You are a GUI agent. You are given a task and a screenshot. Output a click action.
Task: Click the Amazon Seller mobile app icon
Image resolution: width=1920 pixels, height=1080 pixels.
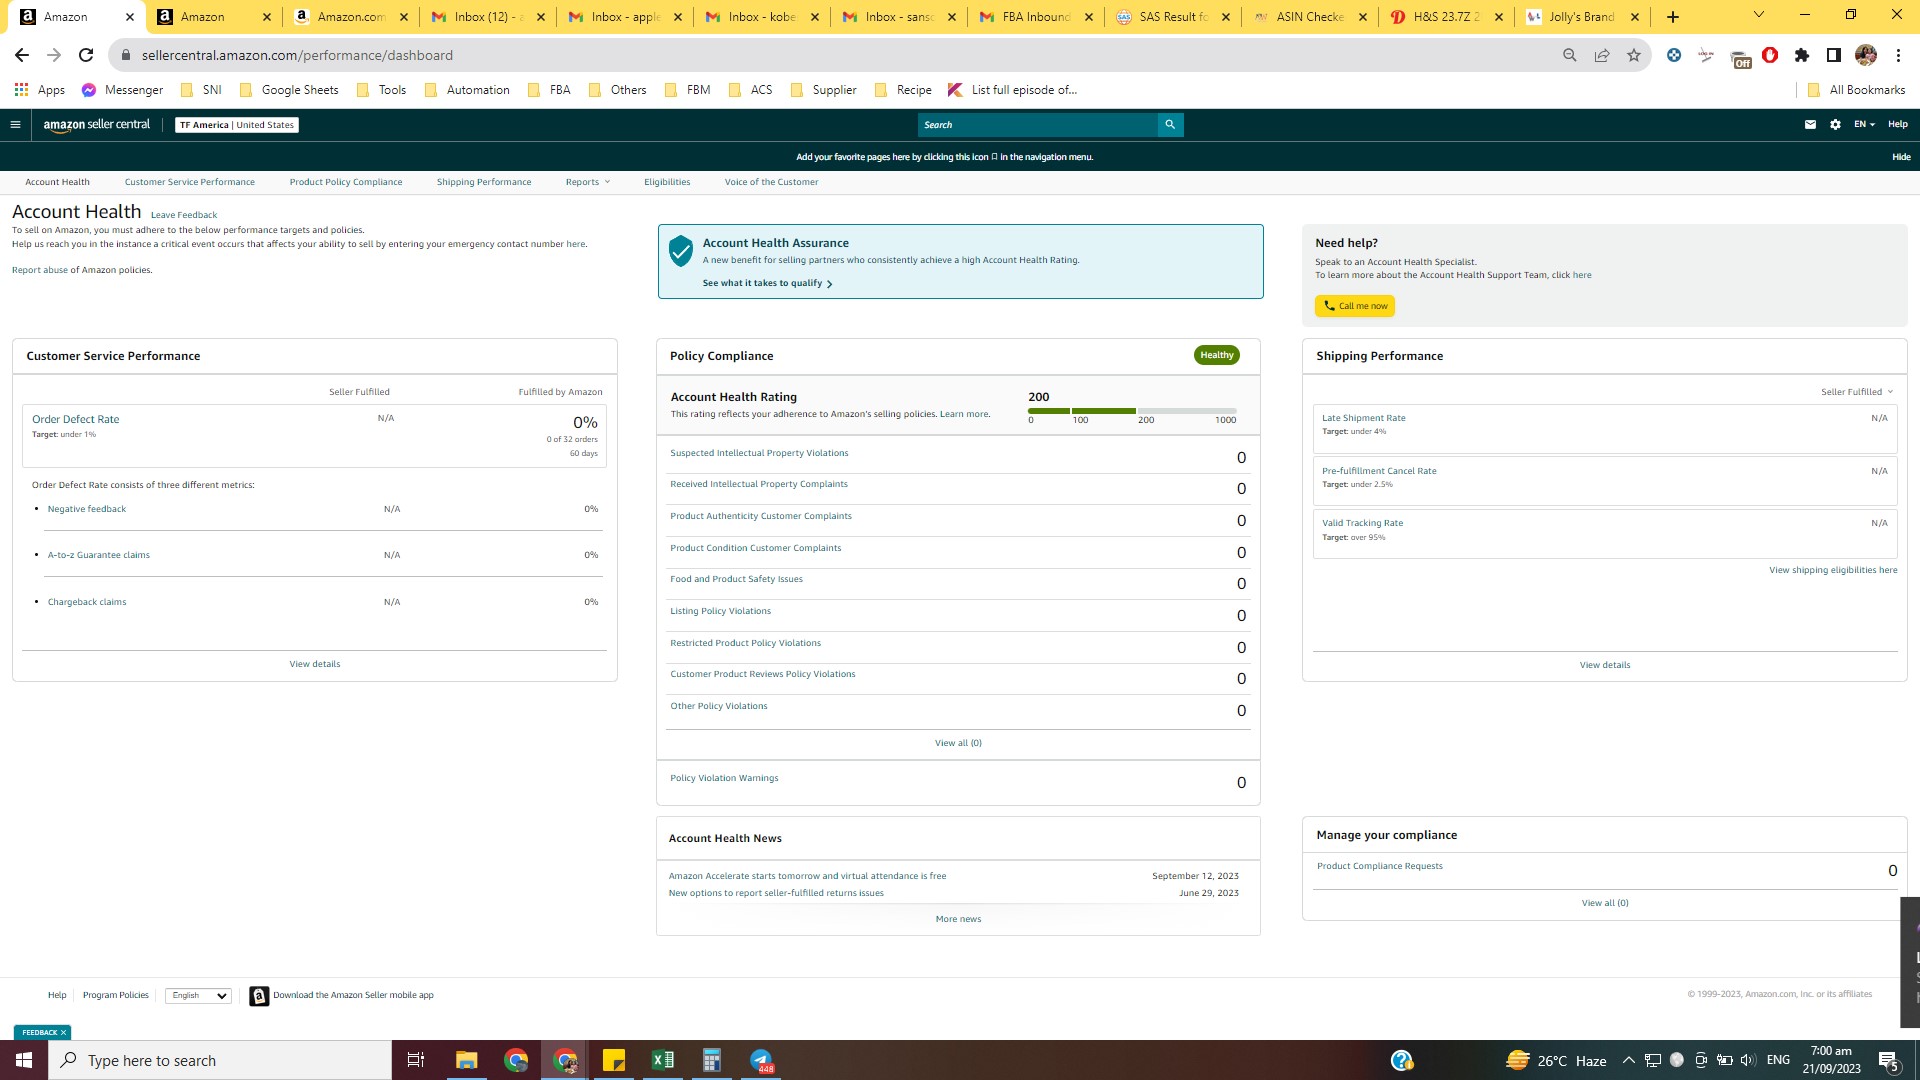coord(259,996)
